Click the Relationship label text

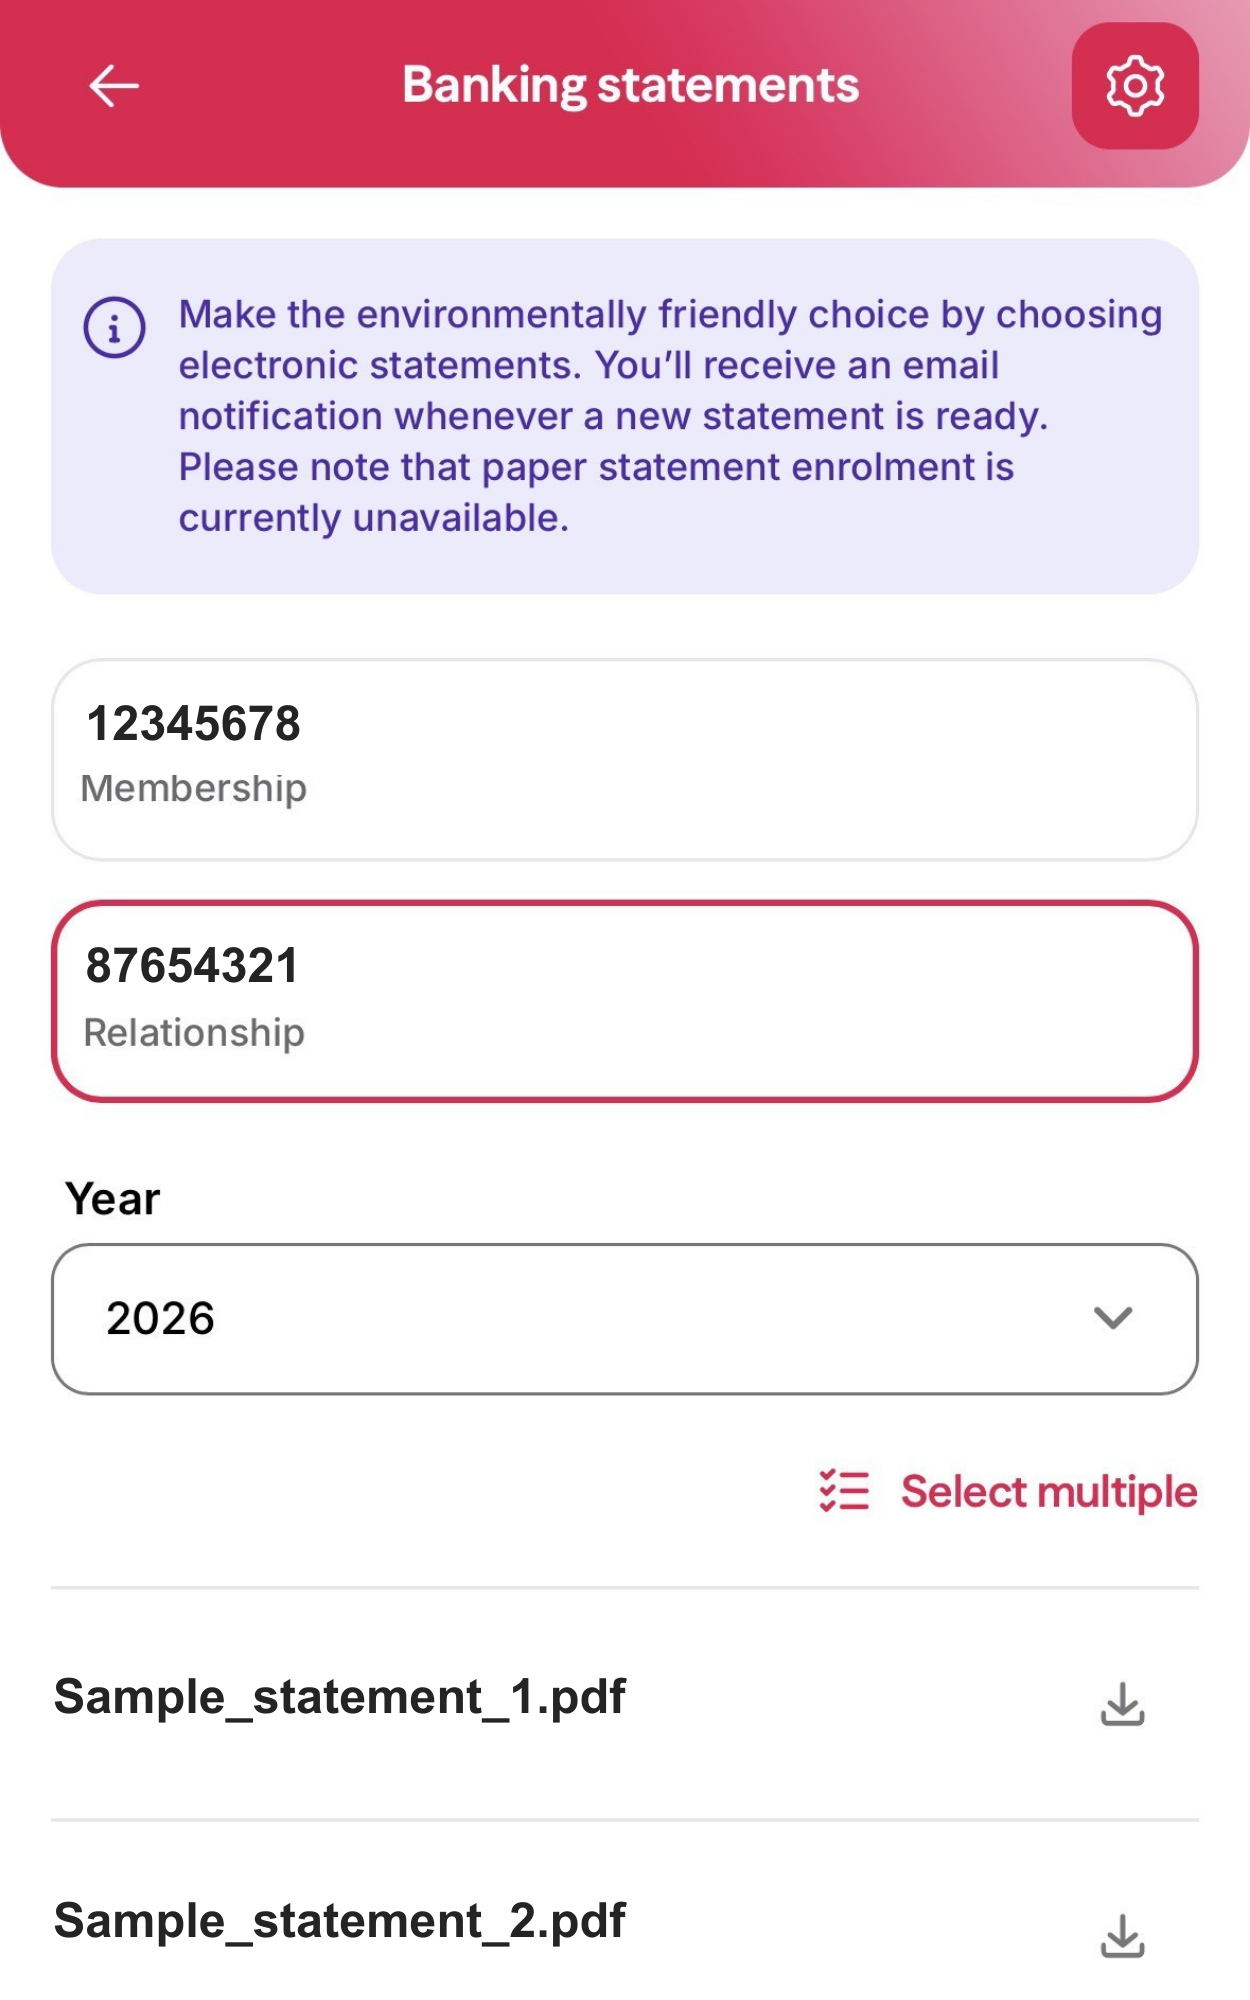point(194,1032)
